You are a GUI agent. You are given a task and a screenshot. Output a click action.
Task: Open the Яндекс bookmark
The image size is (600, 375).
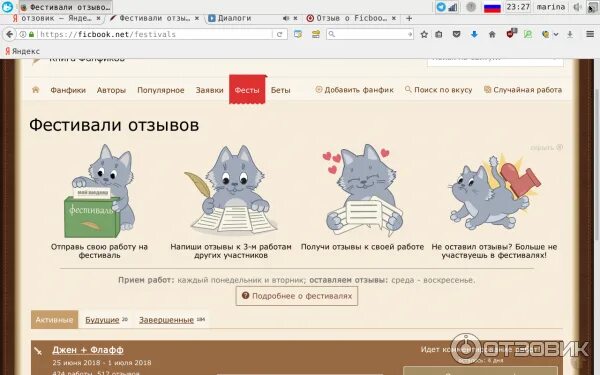(x=22, y=51)
